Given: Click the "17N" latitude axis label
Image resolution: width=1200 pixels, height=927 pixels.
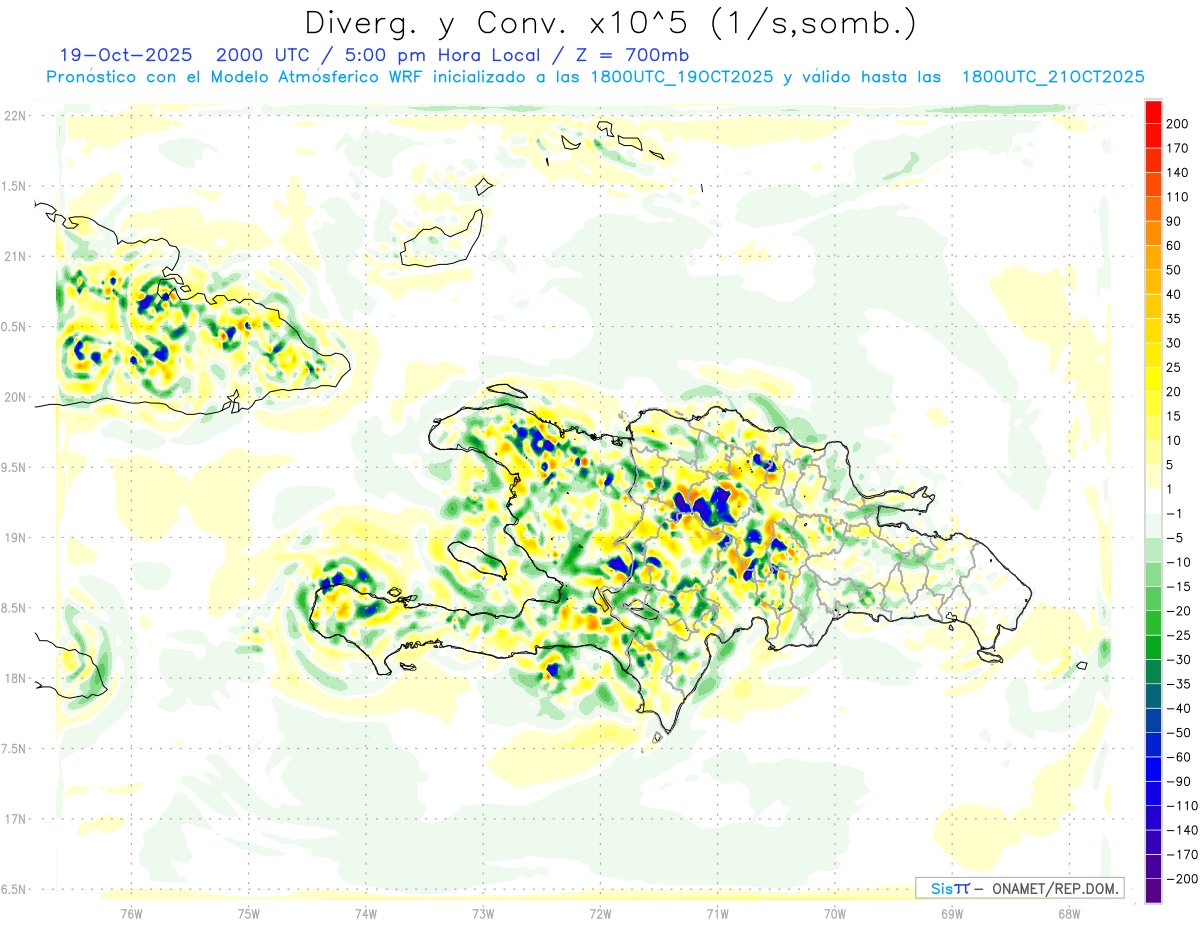Looking at the screenshot, I should click(x=15, y=819).
